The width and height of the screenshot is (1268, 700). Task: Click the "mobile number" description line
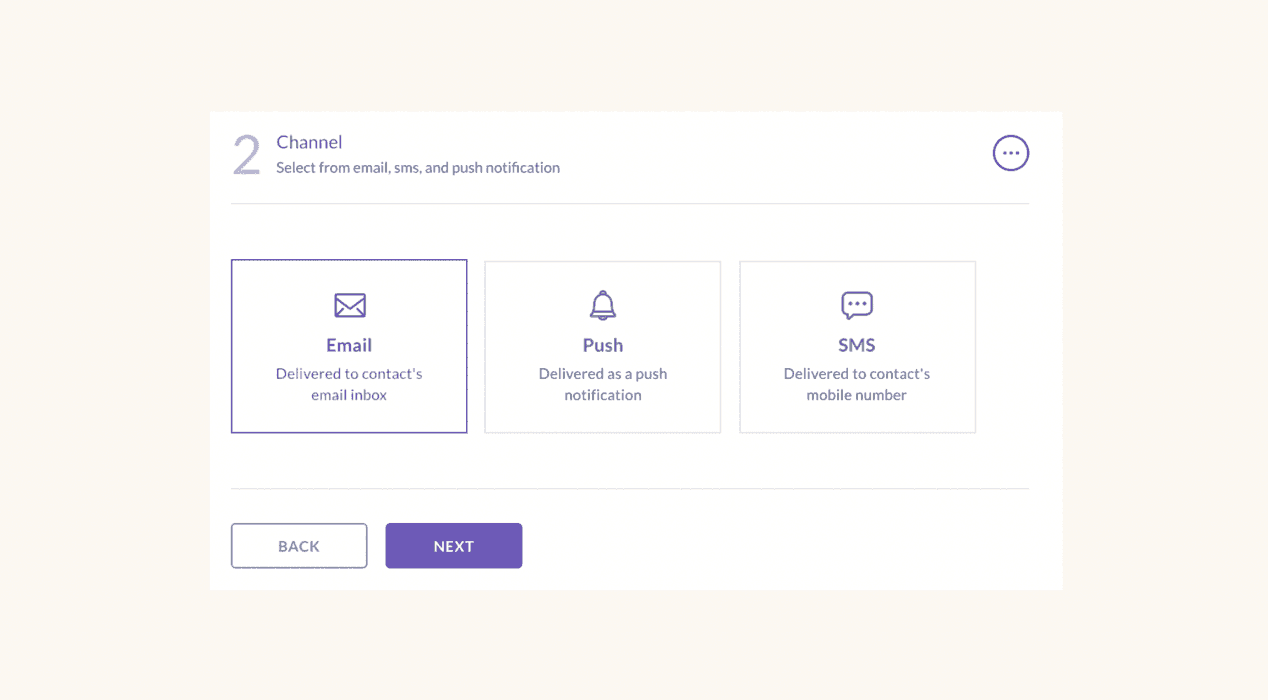[857, 395]
